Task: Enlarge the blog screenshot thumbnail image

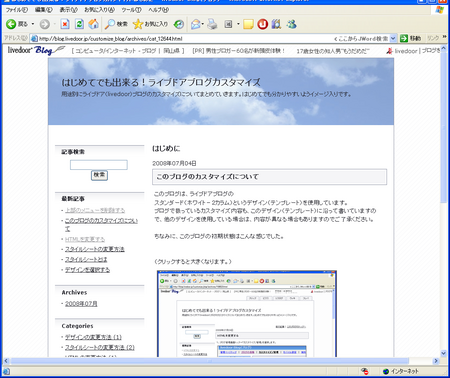Action: click(x=247, y=314)
